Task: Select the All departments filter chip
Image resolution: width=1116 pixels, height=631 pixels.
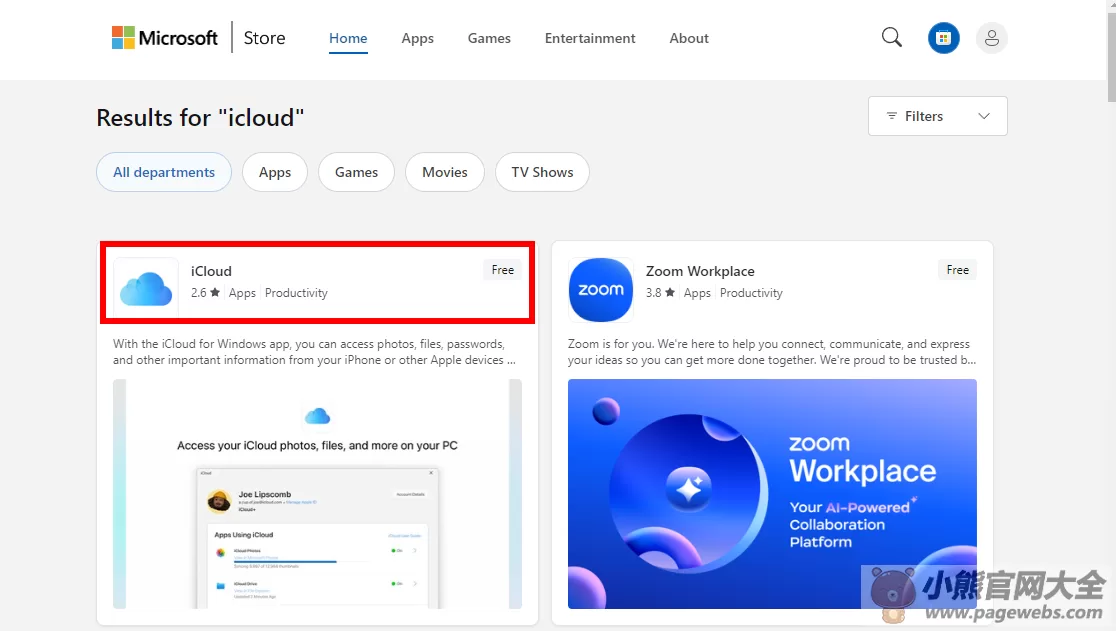Action: click(x=164, y=172)
